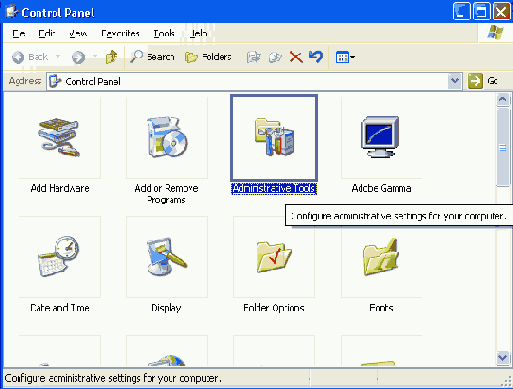This screenshot has height=389, width=513.
Task: Show the Folders pane
Action: pyautogui.click(x=208, y=57)
